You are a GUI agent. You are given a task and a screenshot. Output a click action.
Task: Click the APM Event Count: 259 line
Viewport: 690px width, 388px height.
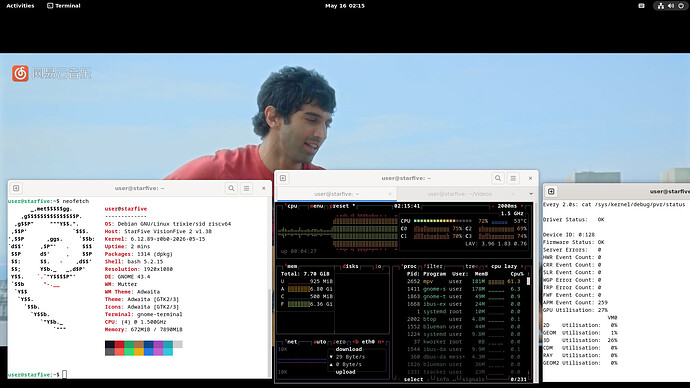coord(575,303)
